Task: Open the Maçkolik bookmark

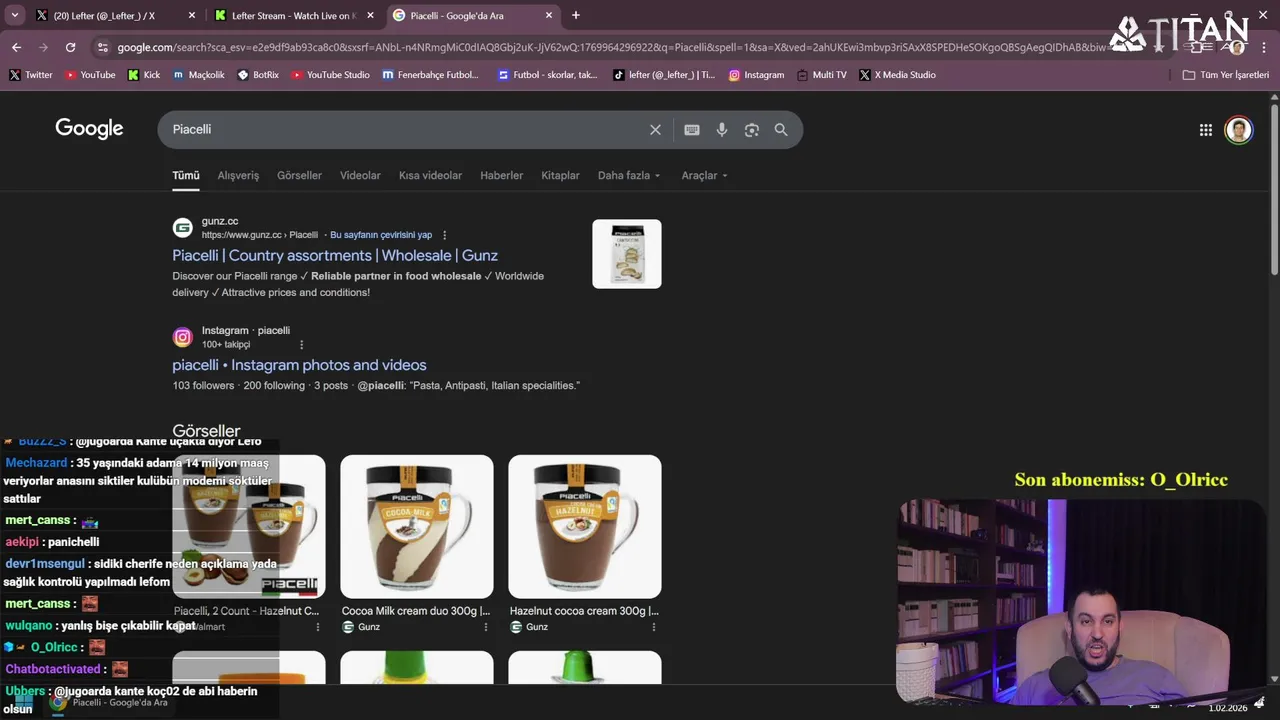Action: (x=199, y=75)
